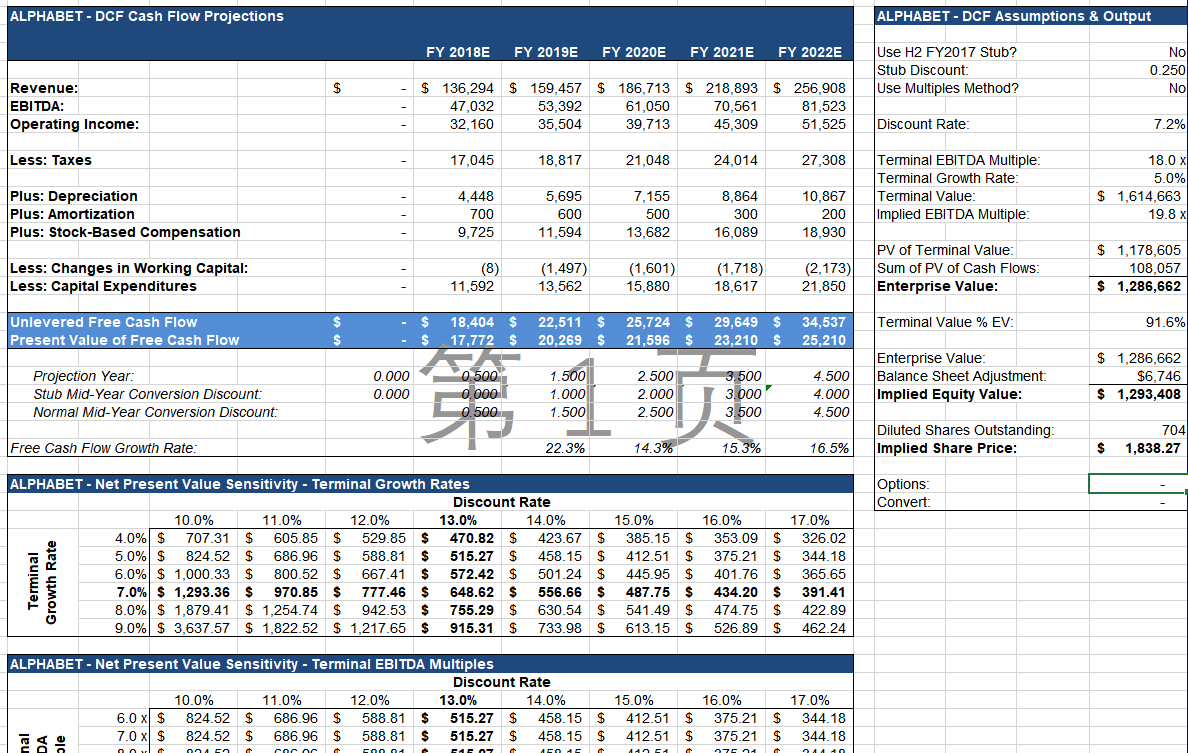Click the 'Sensitivity - Terminal Growth Rates' section header
This screenshot has width=1188, height=753.
click(239, 484)
